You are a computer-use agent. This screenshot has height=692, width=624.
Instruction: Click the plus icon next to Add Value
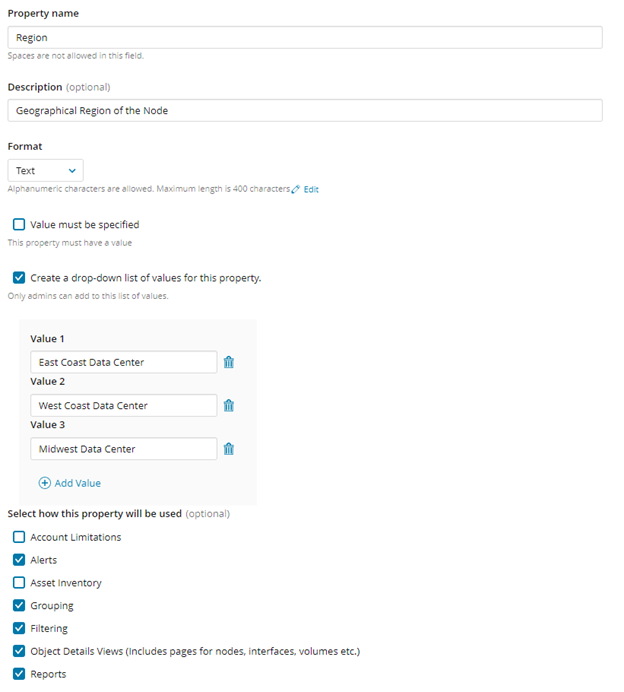44,483
